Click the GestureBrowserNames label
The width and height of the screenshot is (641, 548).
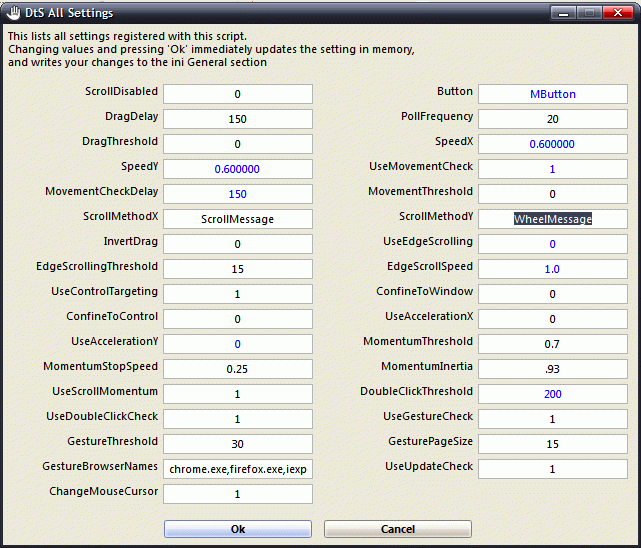(100, 466)
